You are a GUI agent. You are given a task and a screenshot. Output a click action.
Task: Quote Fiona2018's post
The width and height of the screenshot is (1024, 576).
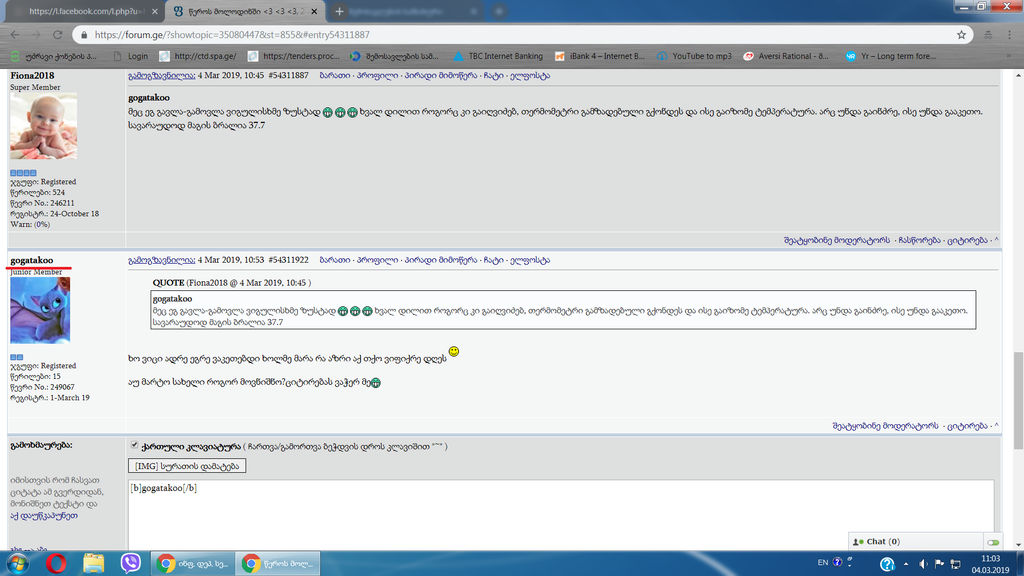click(967, 240)
